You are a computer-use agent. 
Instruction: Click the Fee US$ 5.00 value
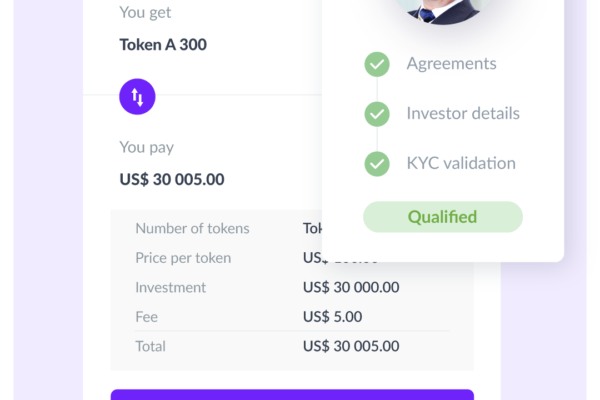click(x=332, y=317)
